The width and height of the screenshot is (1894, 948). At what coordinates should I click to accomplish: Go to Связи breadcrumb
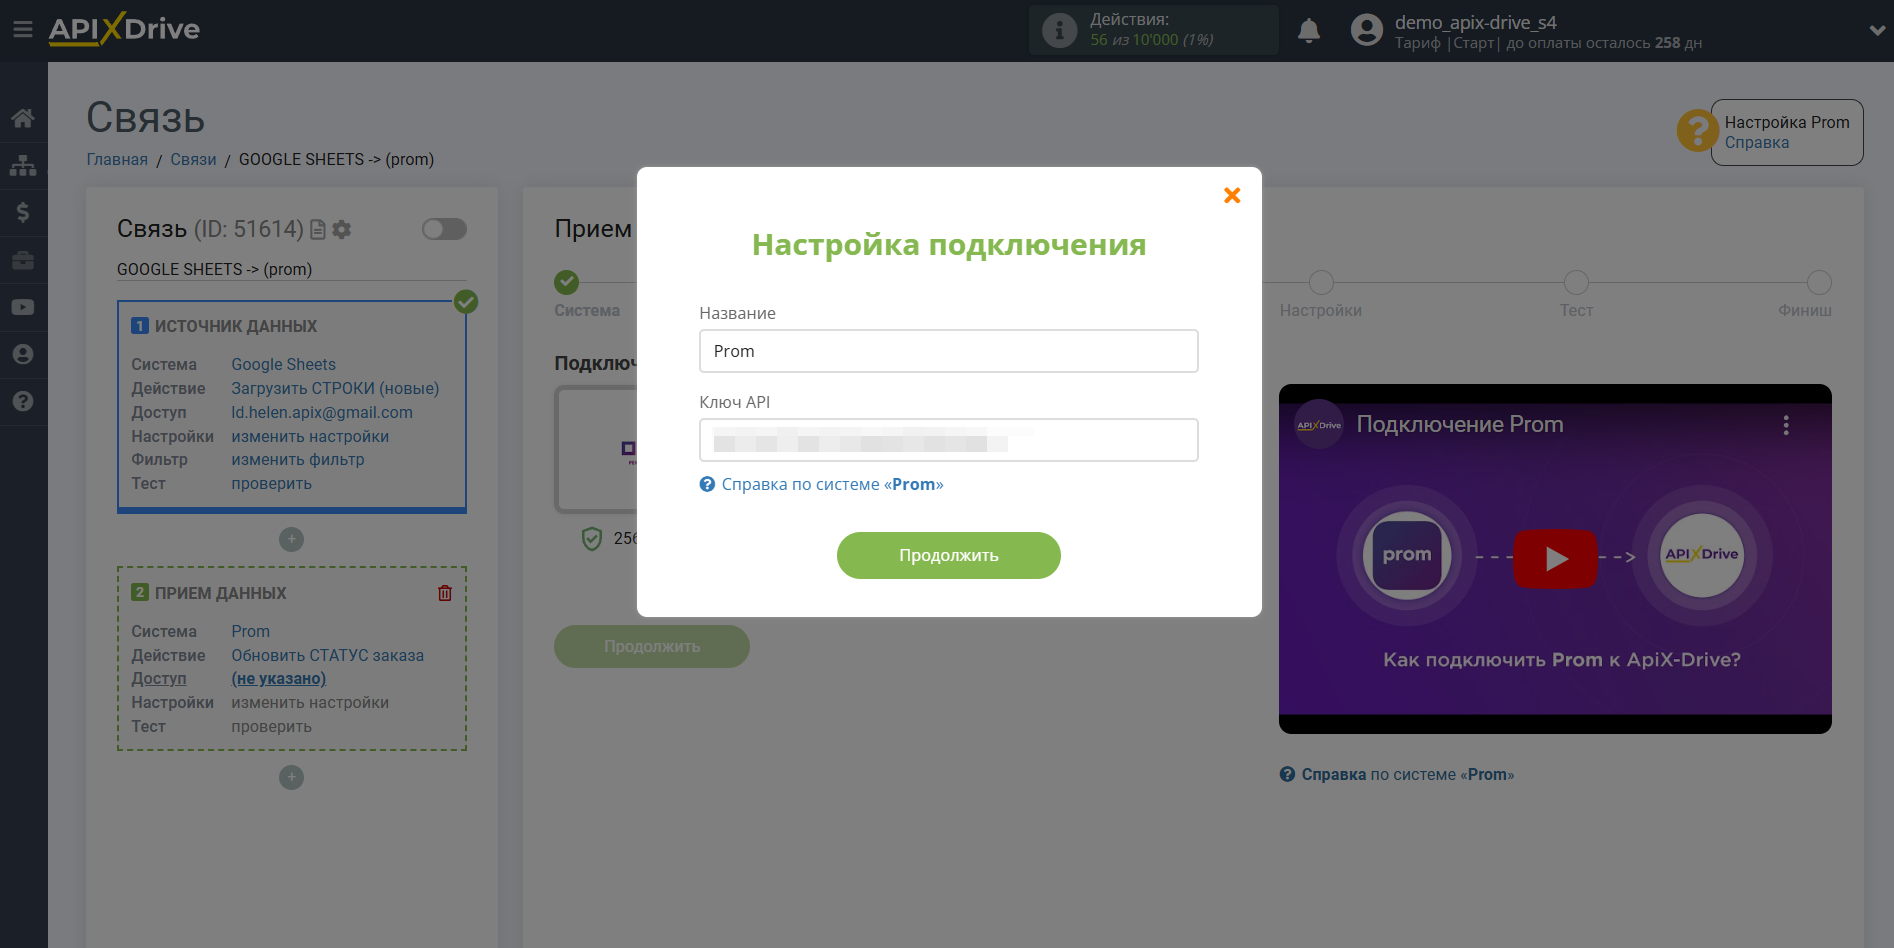click(193, 160)
